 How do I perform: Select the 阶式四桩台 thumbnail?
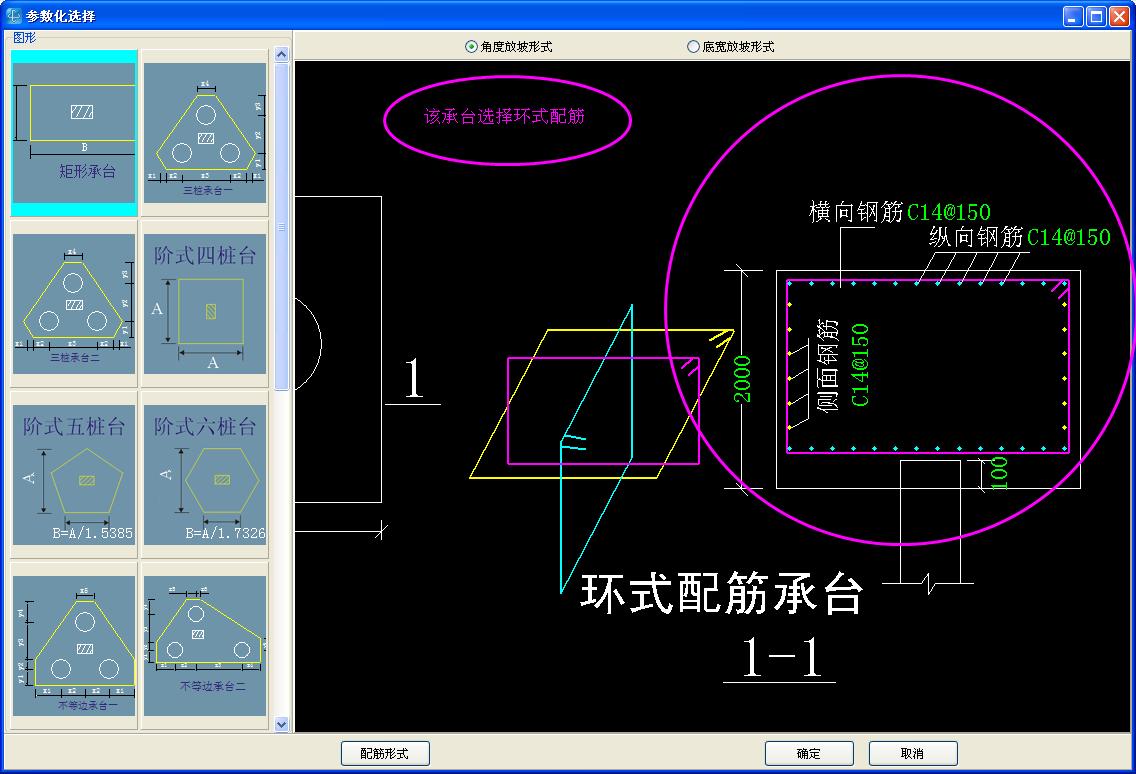(205, 304)
